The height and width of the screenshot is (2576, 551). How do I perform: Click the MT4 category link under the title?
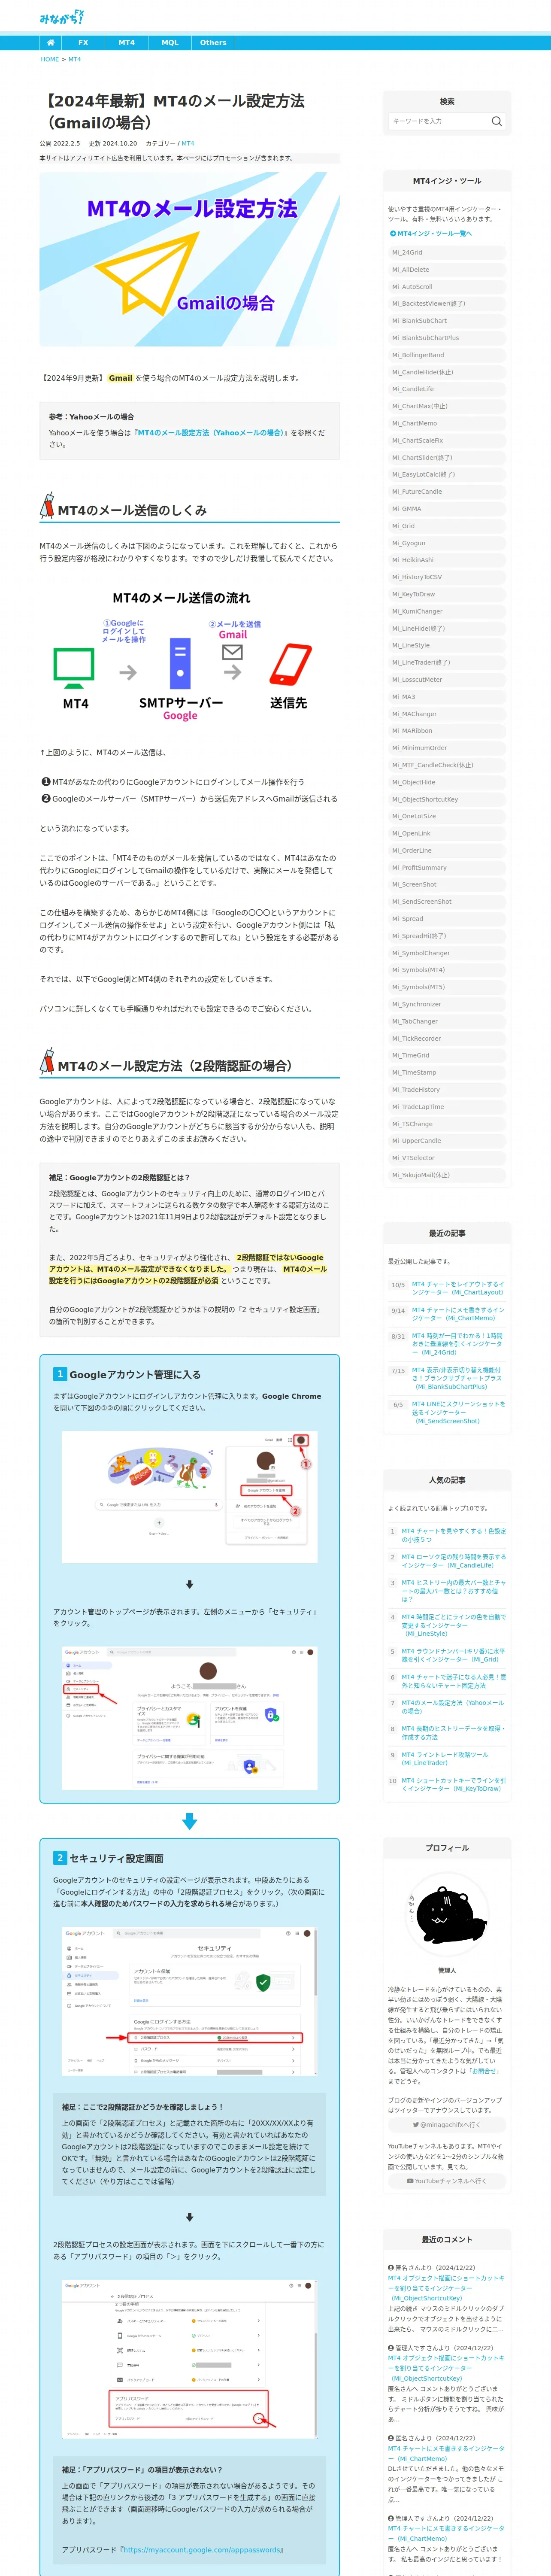point(188,143)
